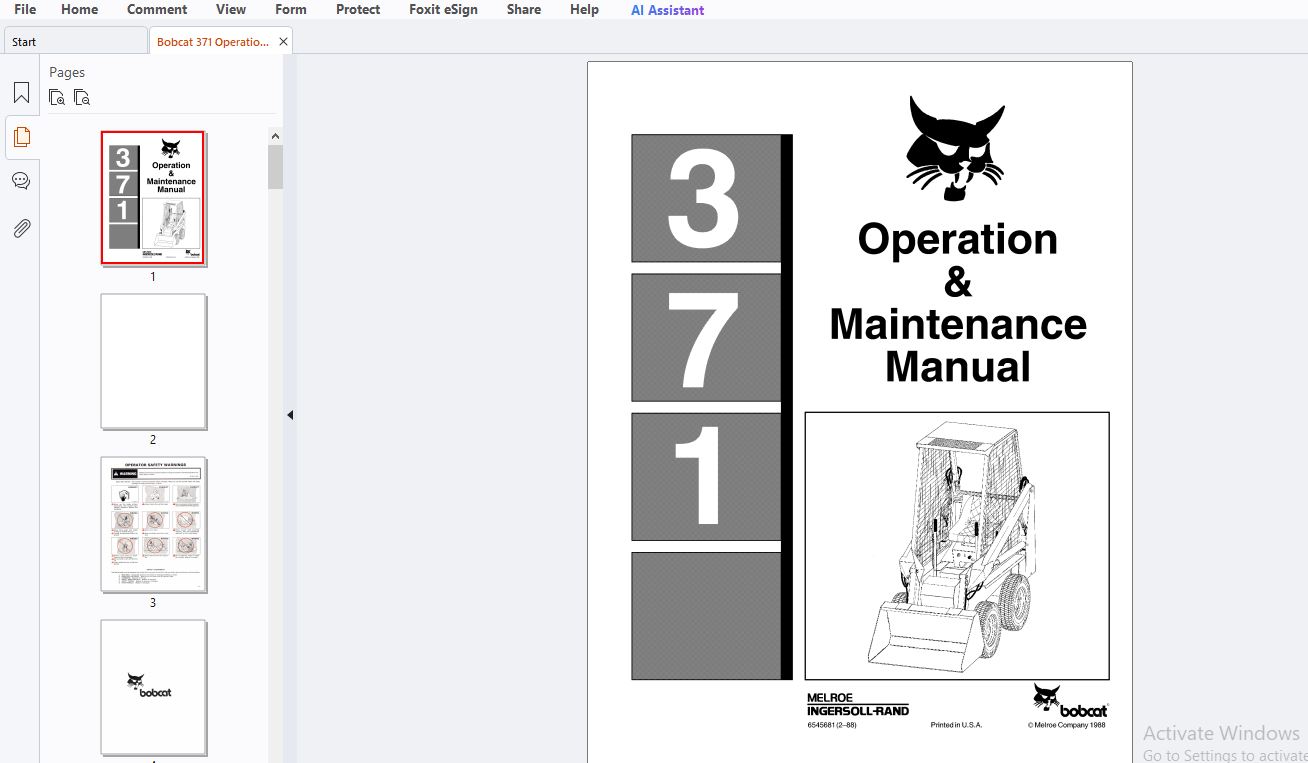Click the 'INGERSOLL-RAND' text on page
Screen dimensions: 1308x763
(x=858, y=710)
